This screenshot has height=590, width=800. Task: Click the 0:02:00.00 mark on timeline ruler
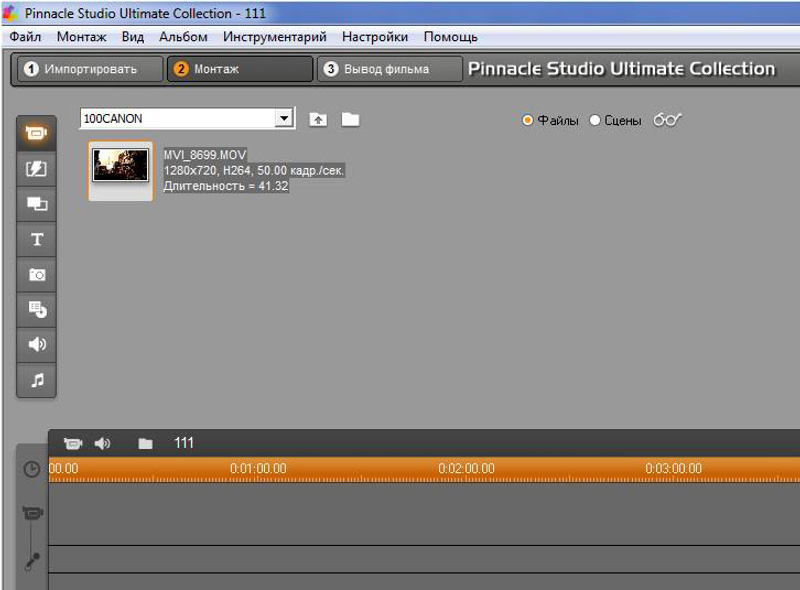pos(466,468)
